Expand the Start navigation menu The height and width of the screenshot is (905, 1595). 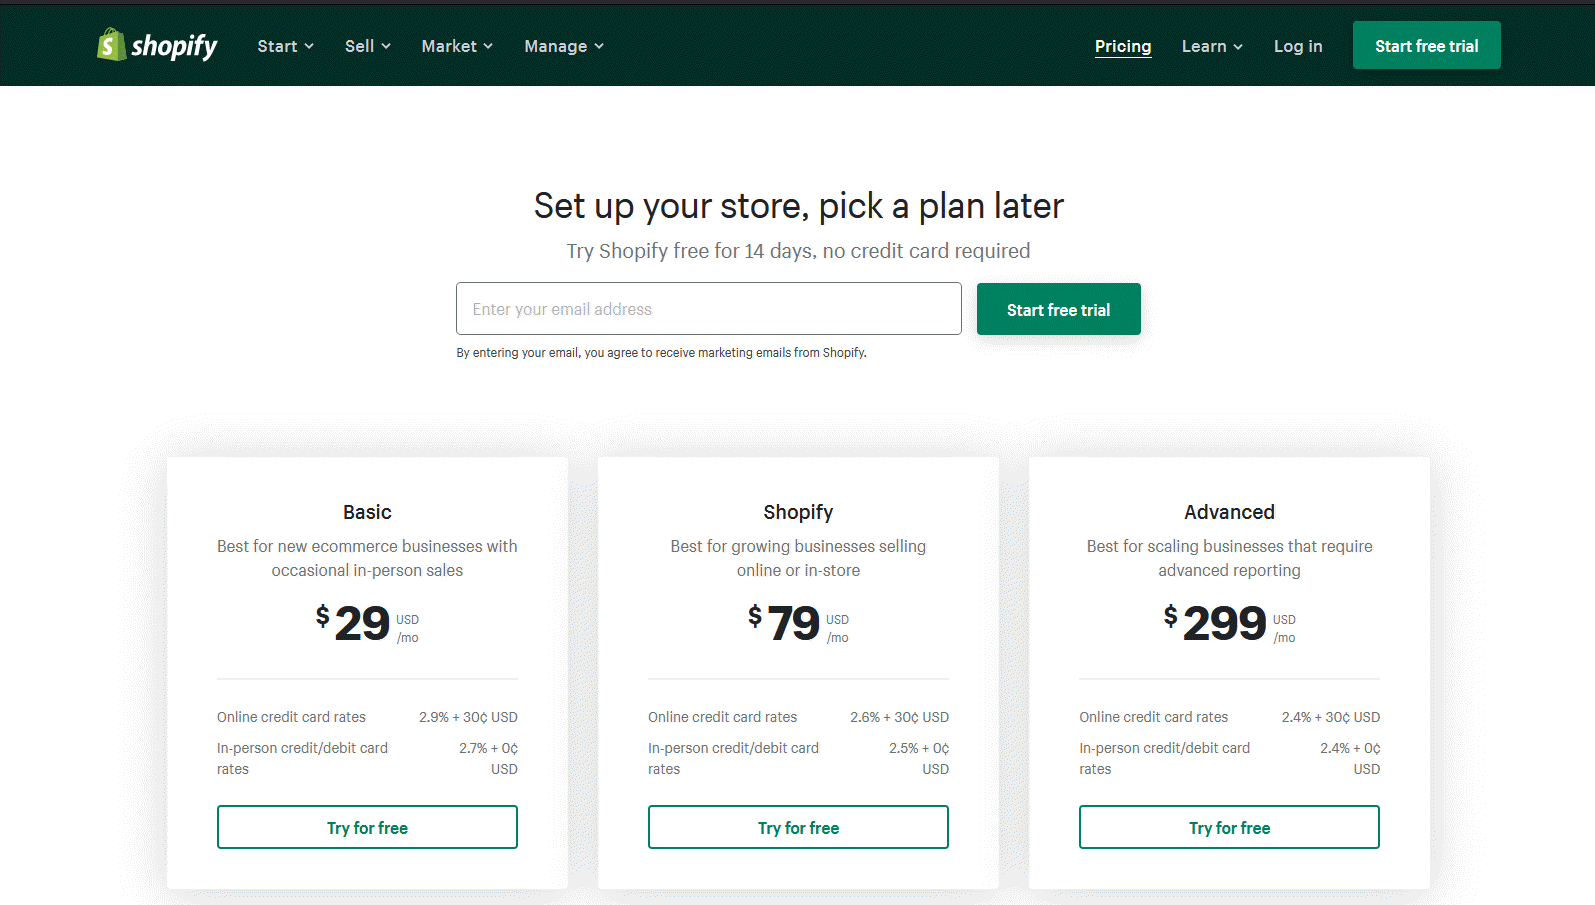[285, 46]
